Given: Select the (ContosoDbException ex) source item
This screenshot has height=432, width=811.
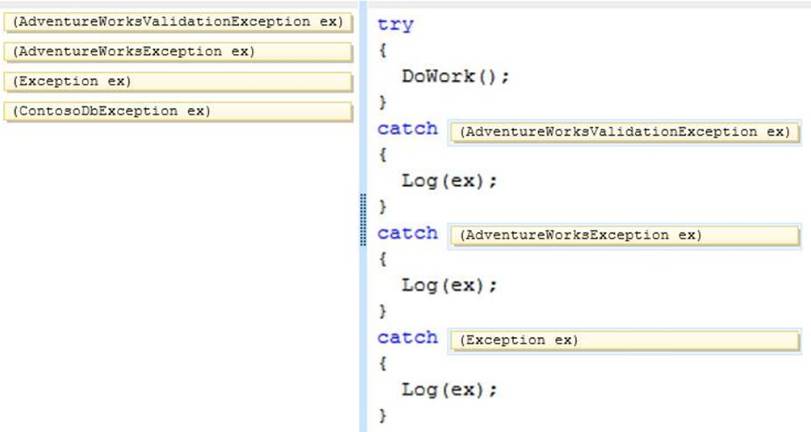Looking at the screenshot, I should point(178,111).
